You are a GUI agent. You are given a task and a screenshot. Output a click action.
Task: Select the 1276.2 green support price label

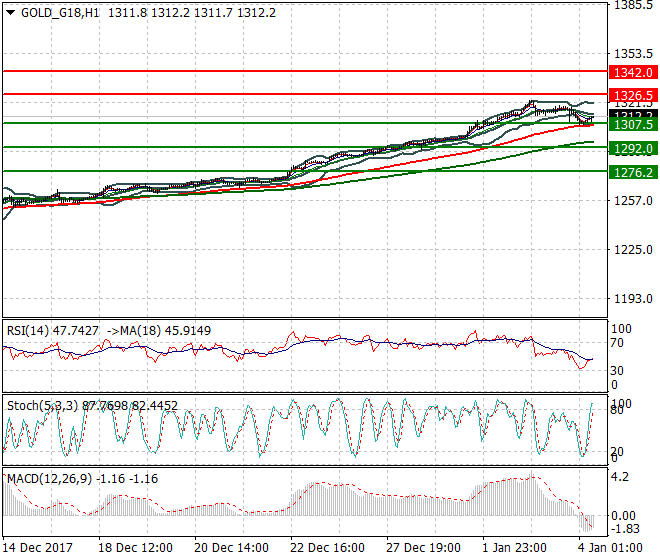tap(633, 172)
